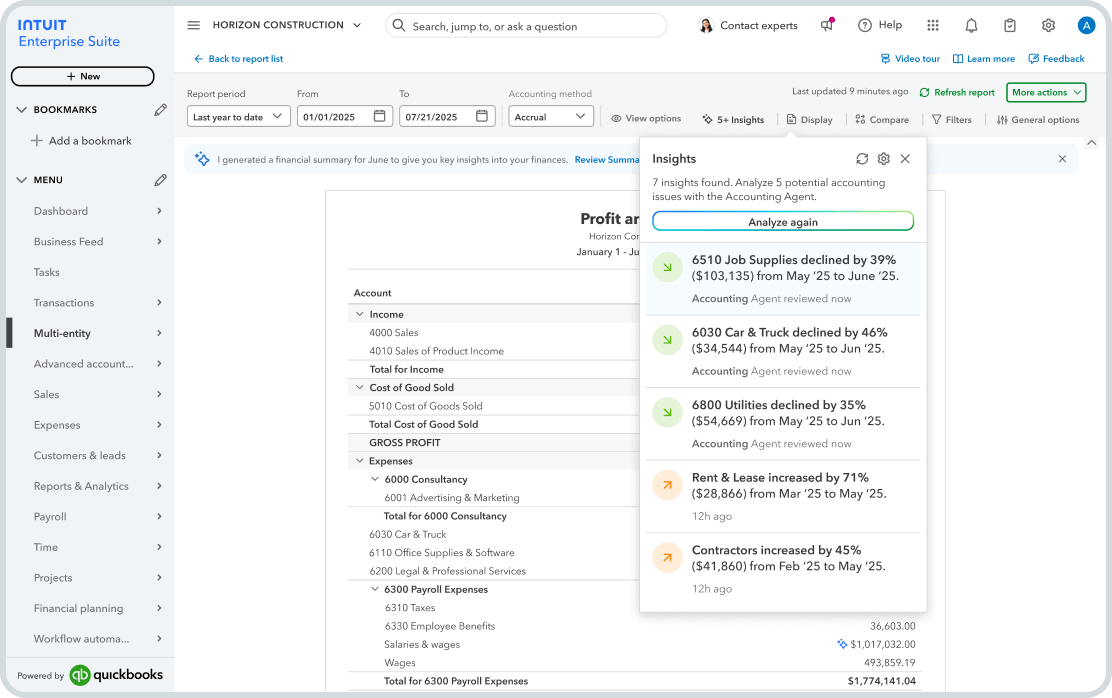
Task: Open the apps grid icon
Action: (x=933, y=25)
